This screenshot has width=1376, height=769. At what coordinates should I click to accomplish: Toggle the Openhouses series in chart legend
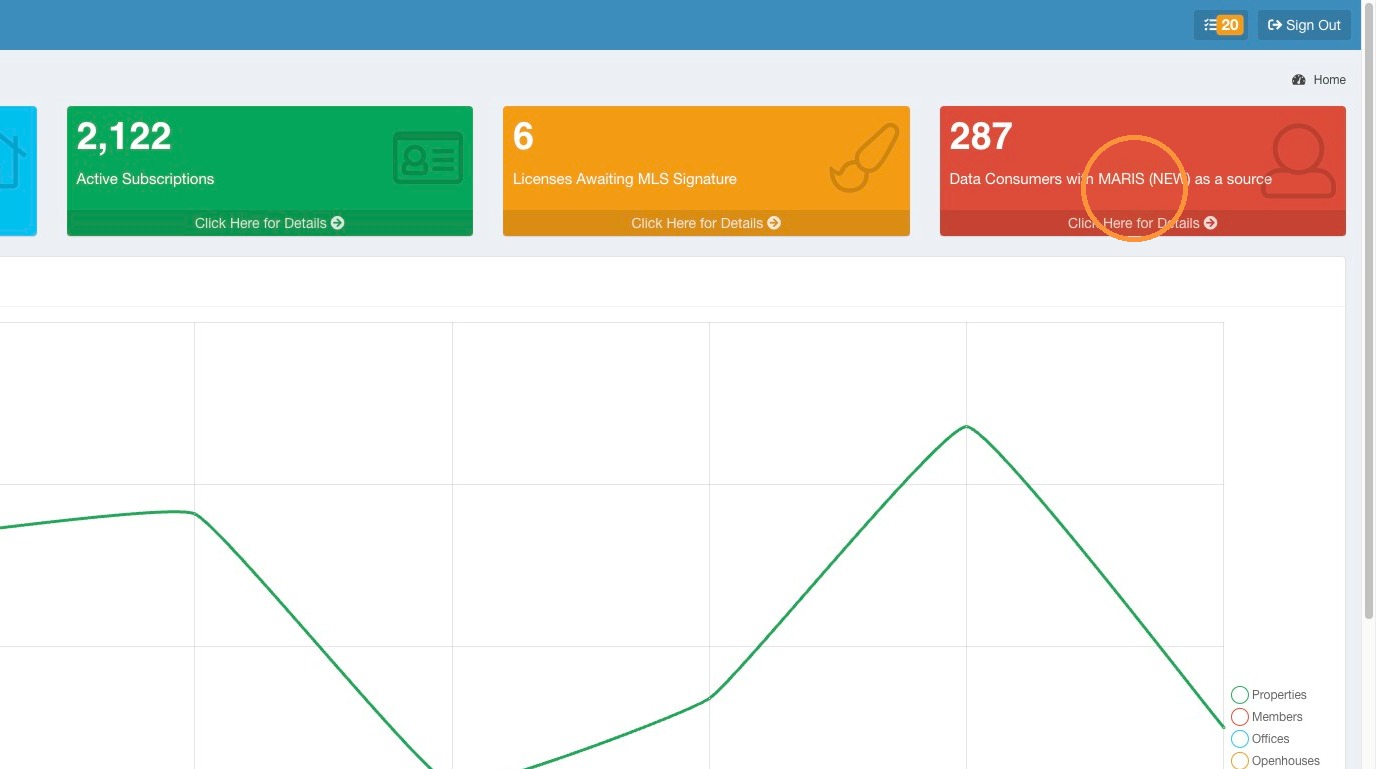pyautogui.click(x=1275, y=761)
